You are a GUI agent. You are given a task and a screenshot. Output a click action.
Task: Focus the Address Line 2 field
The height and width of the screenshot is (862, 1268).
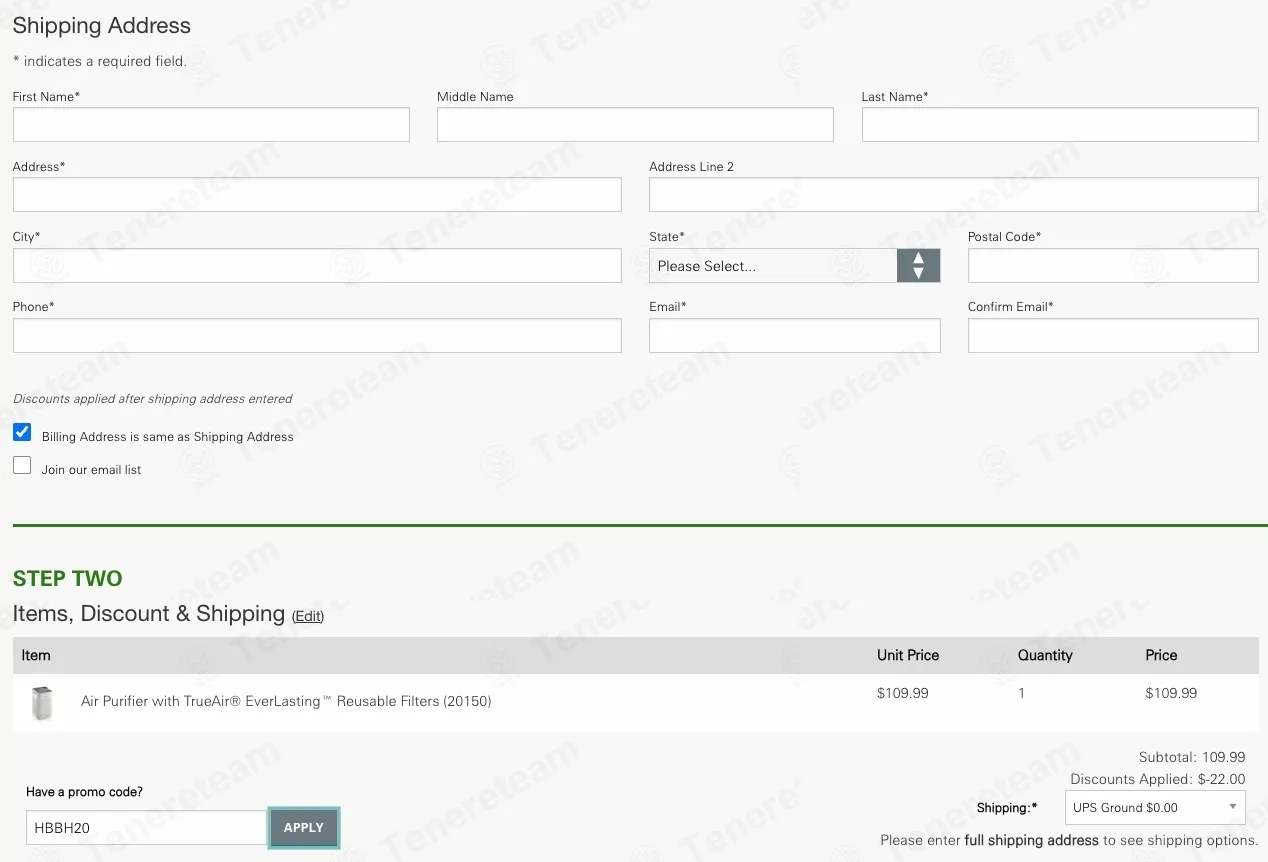click(954, 194)
